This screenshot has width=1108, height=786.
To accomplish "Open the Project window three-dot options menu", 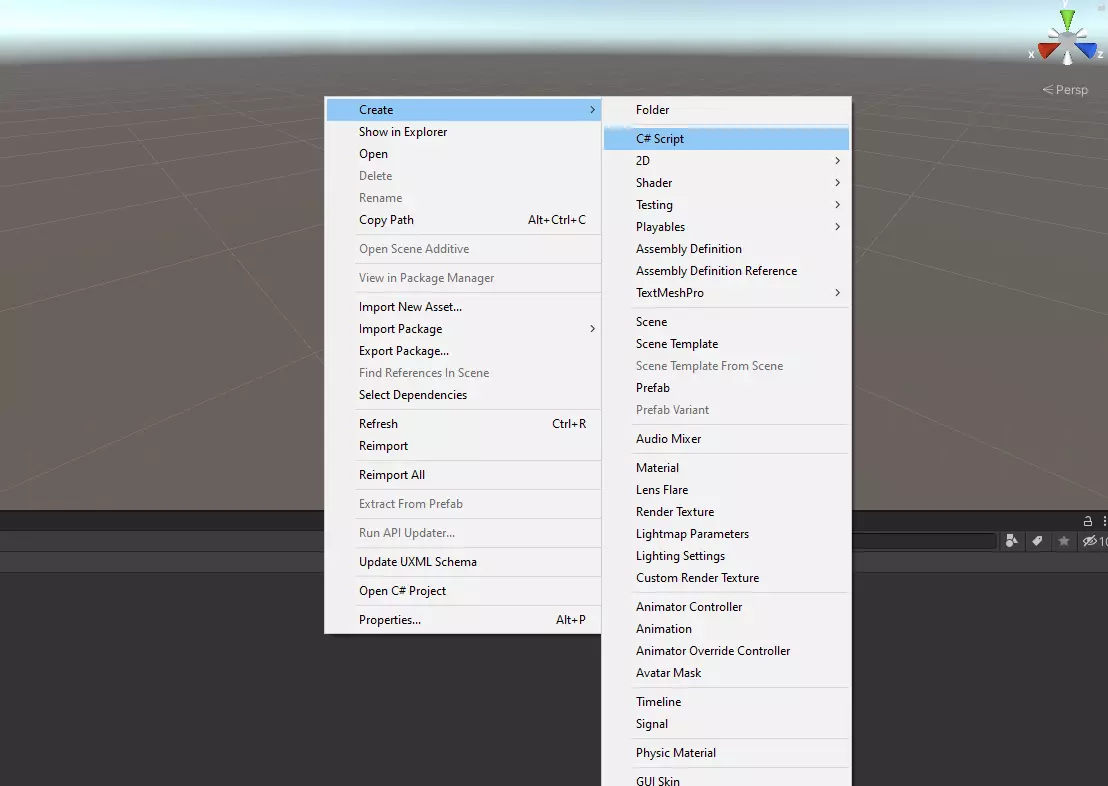I will [1104, 521].
